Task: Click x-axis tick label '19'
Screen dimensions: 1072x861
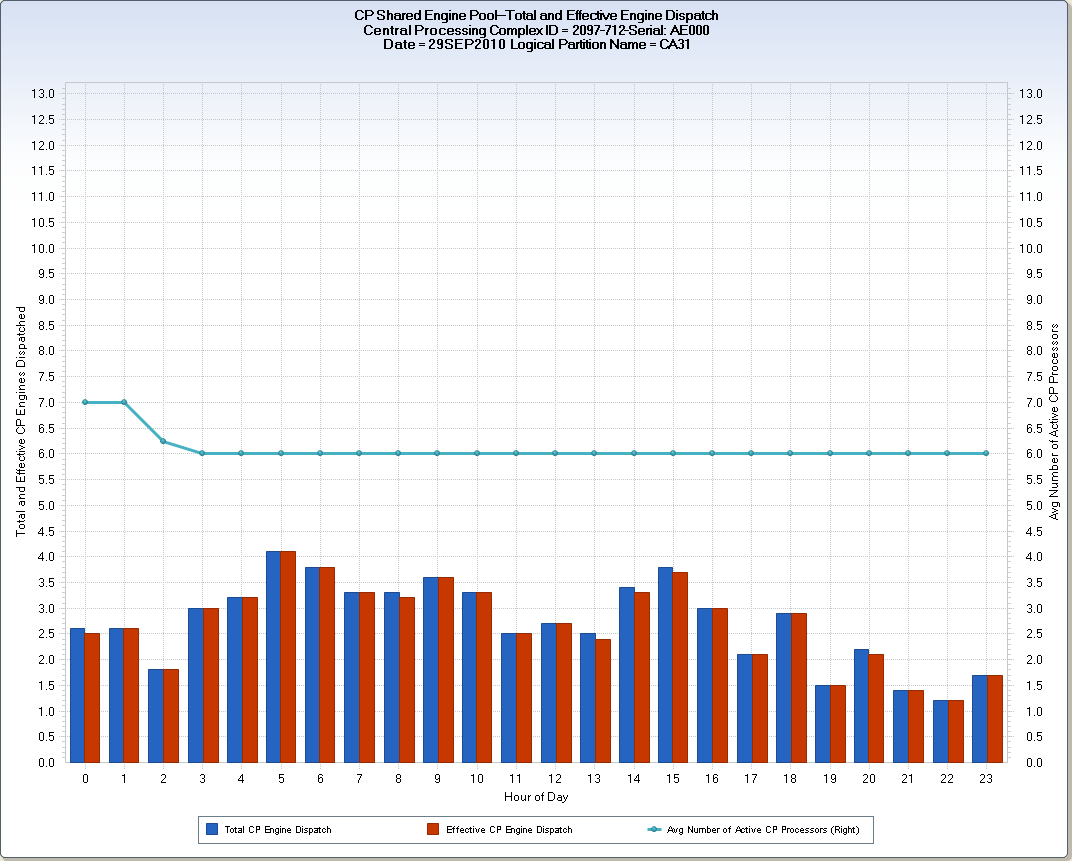Action: tap(829, 779)
